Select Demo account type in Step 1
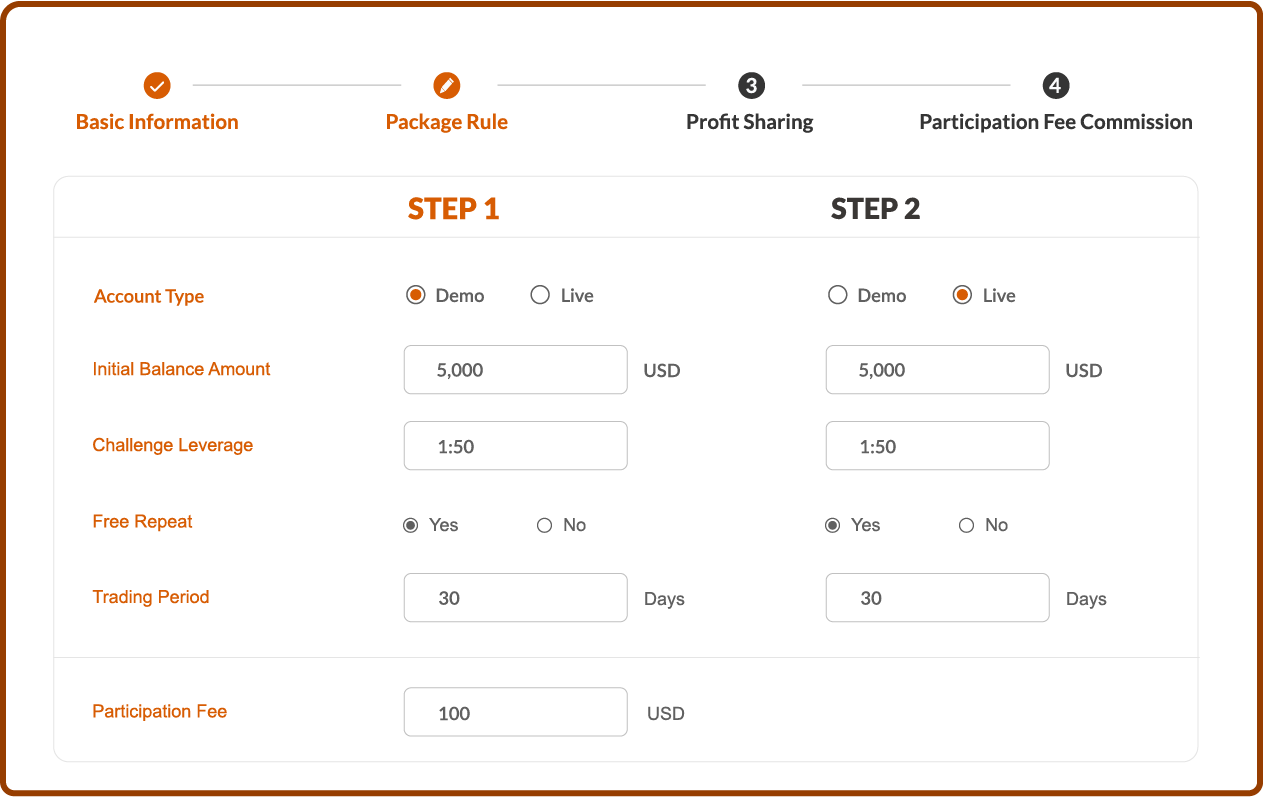 (x=416, y=295)
